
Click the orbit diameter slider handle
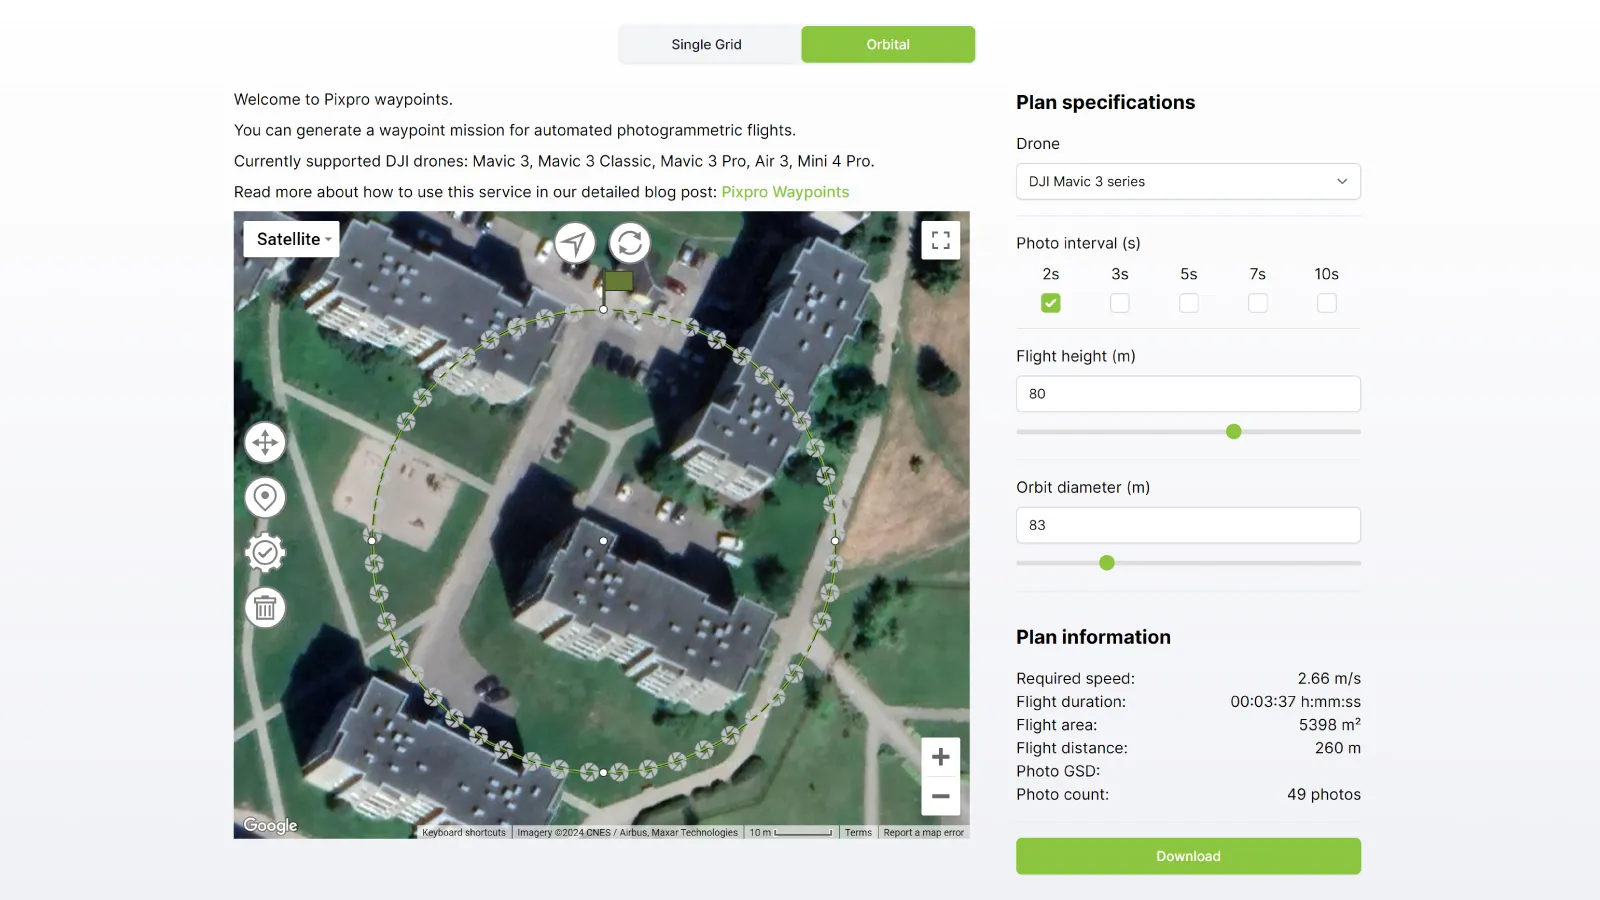1106,563
